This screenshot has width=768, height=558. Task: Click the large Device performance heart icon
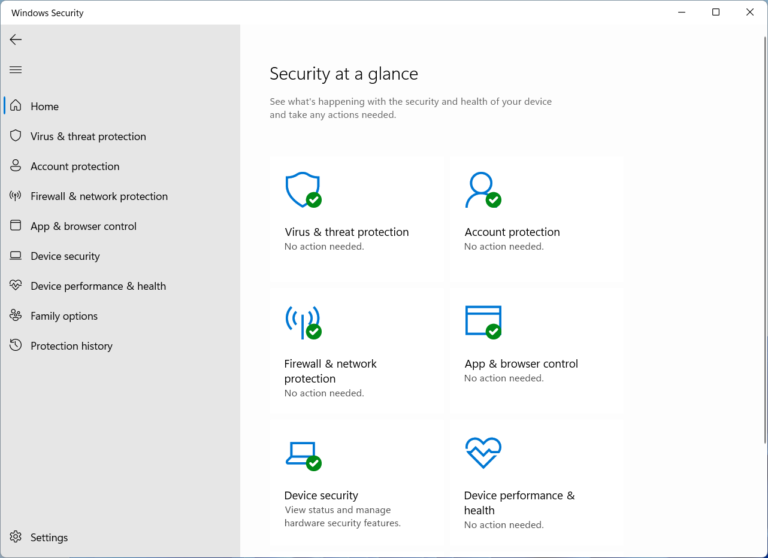[483, 453]
